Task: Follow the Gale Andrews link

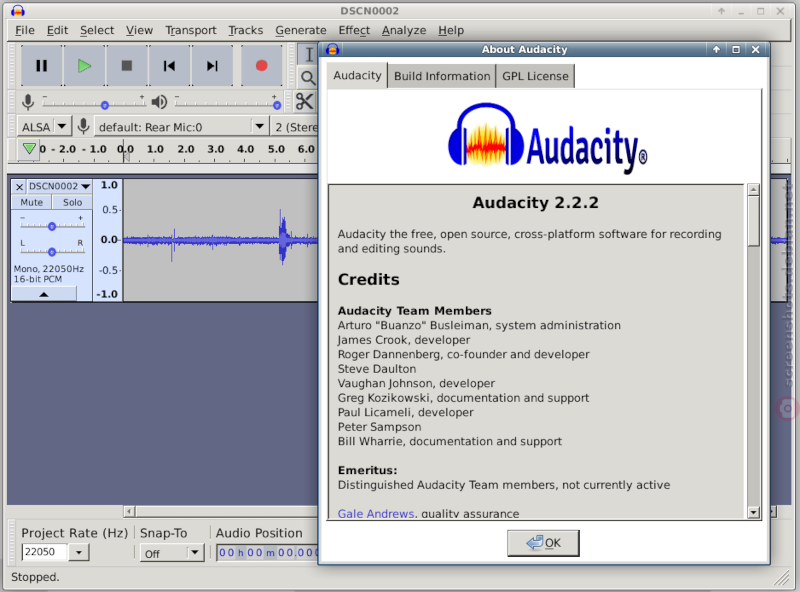Action: click(376, 513)
